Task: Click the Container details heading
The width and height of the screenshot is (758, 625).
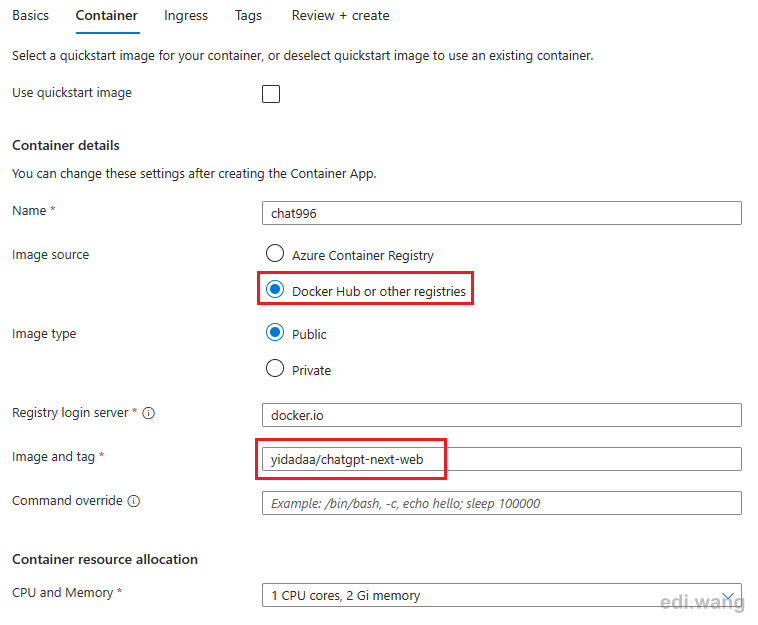Action: 66,145
